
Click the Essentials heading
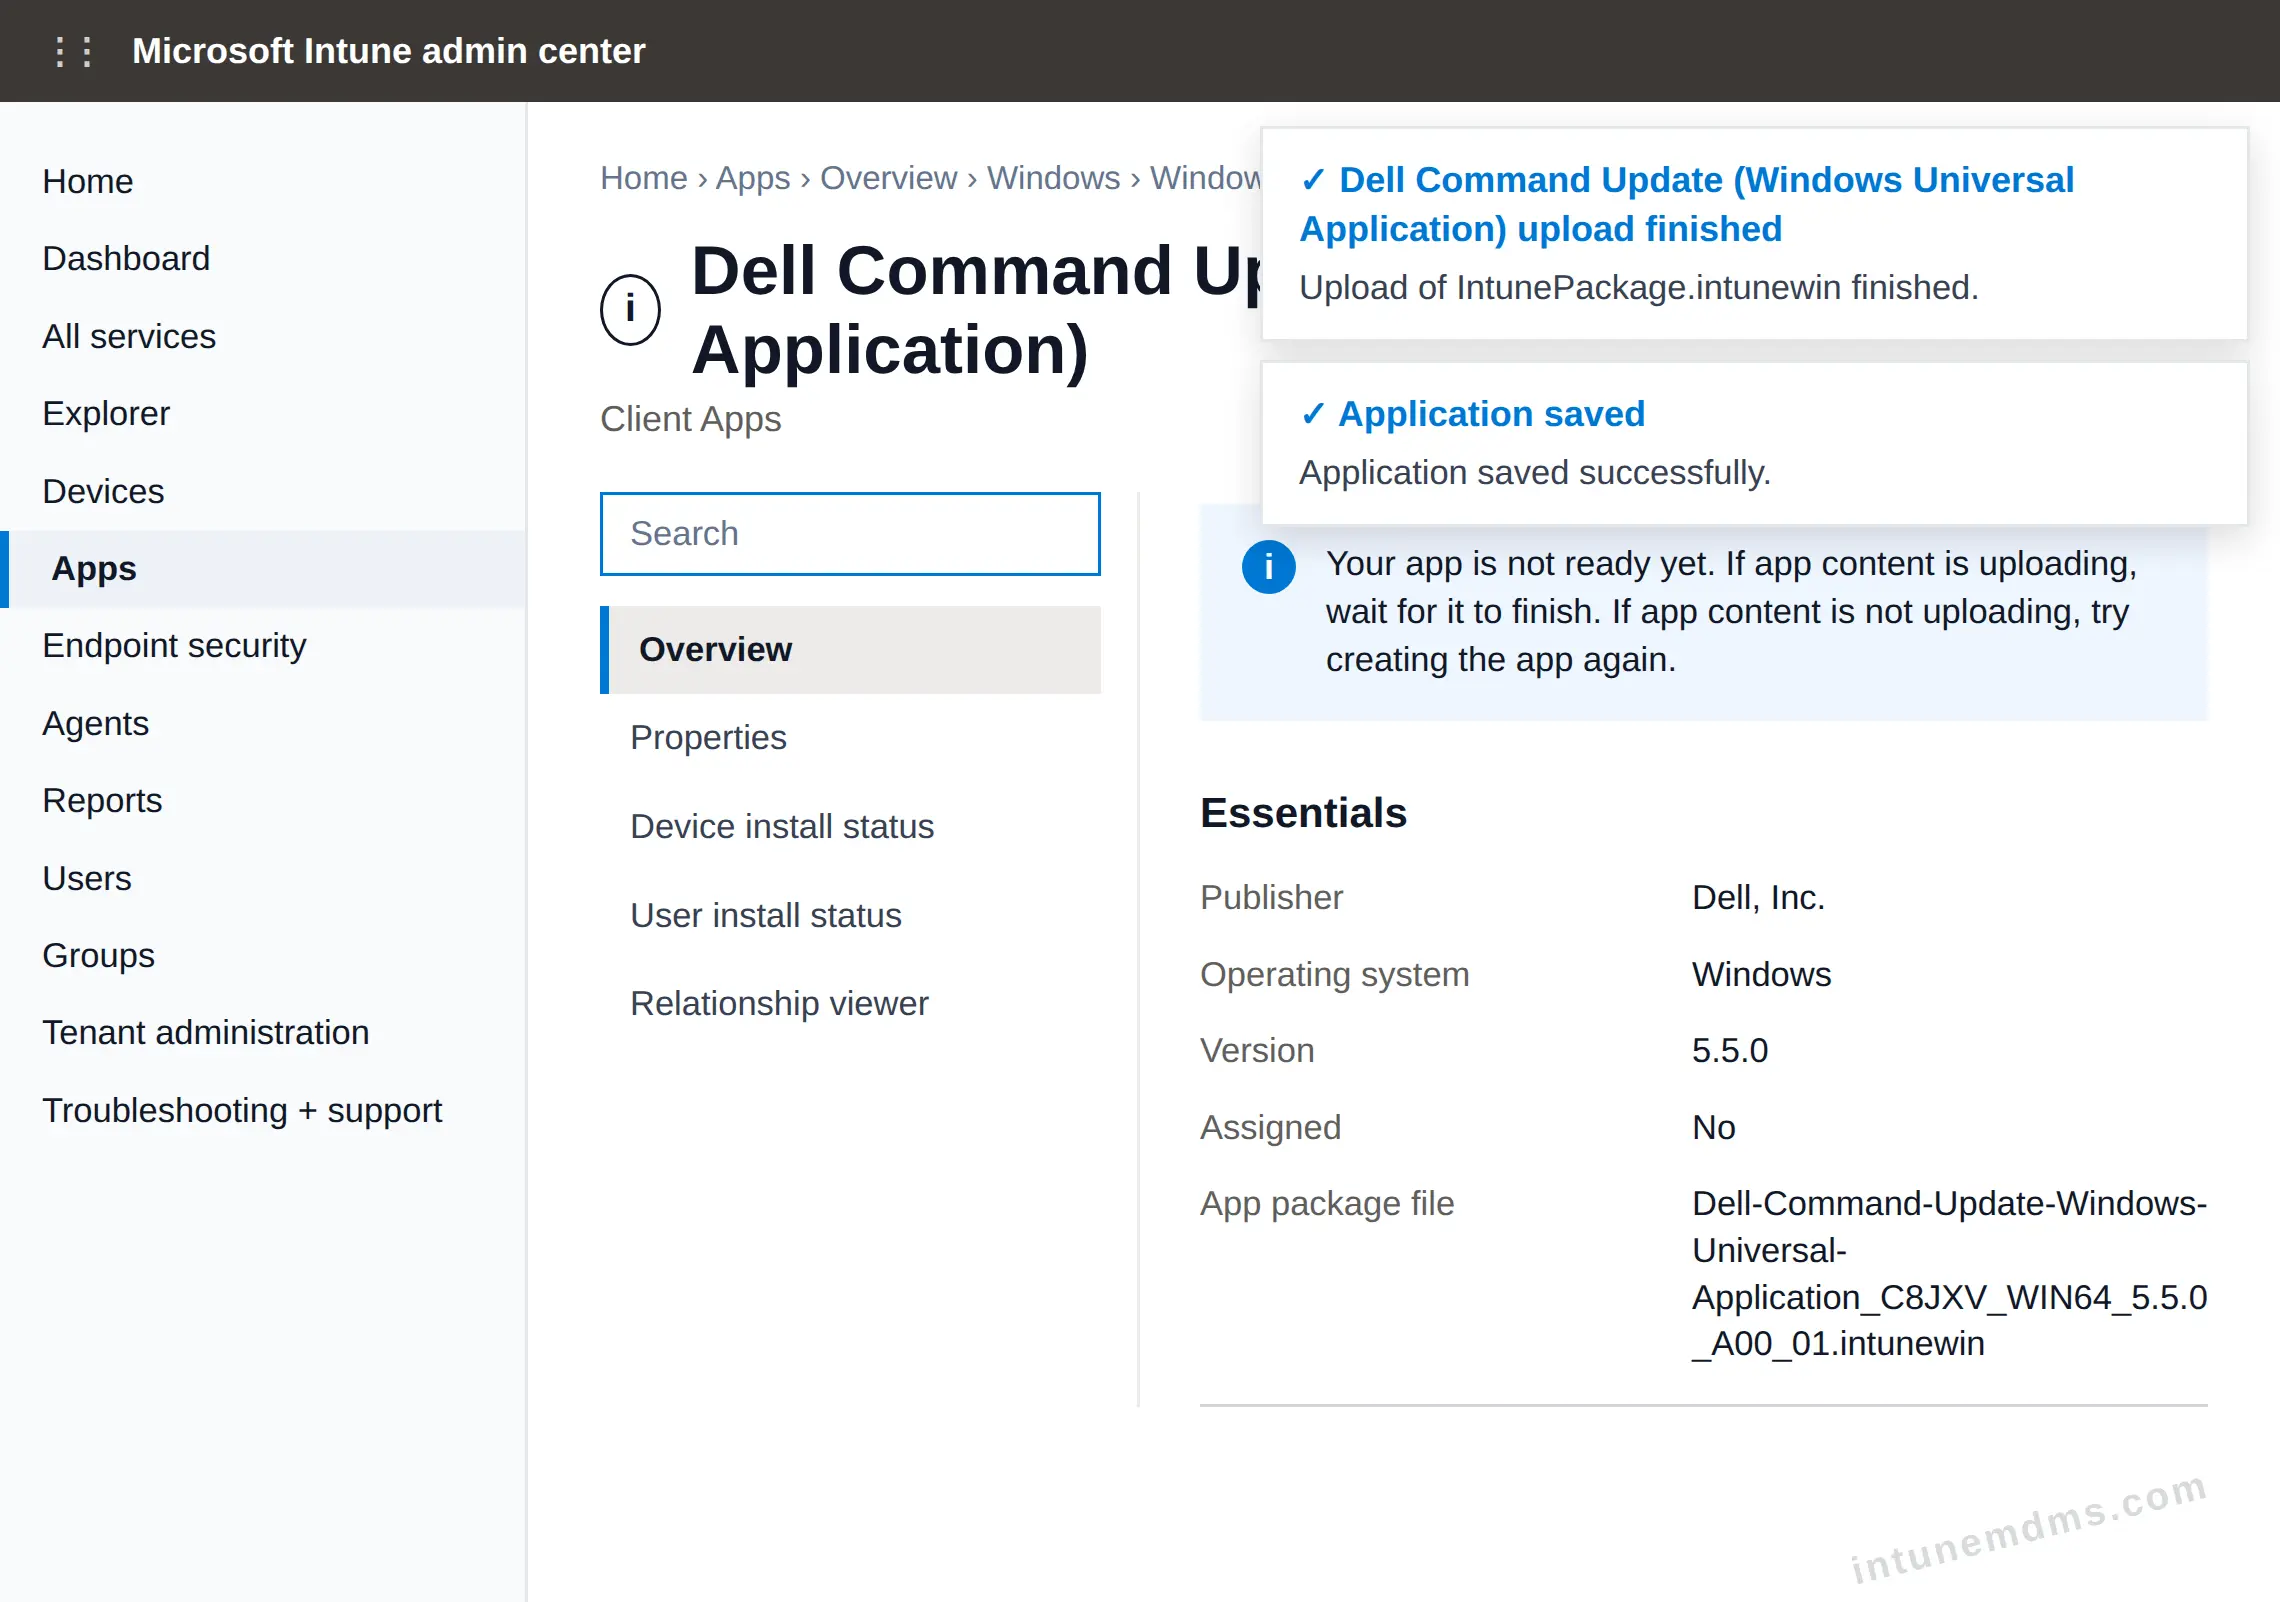point(1303,813)
